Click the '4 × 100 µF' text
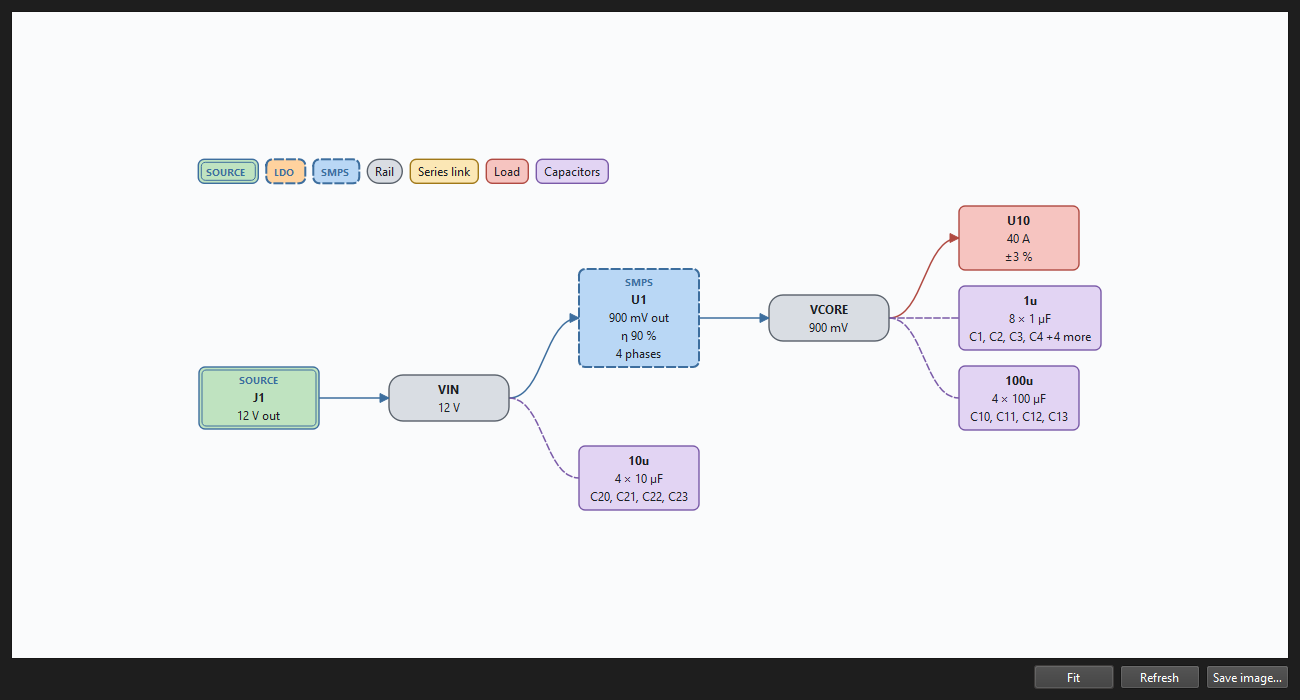The height and width of the screenshot is (700, 1300). tap(1019, 399)
